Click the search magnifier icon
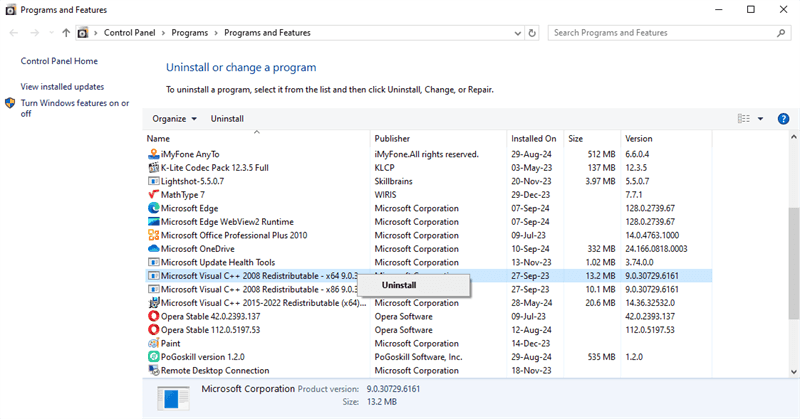This screenshot has width=800, height=419. pyautogui.click(x=781, y=33)
